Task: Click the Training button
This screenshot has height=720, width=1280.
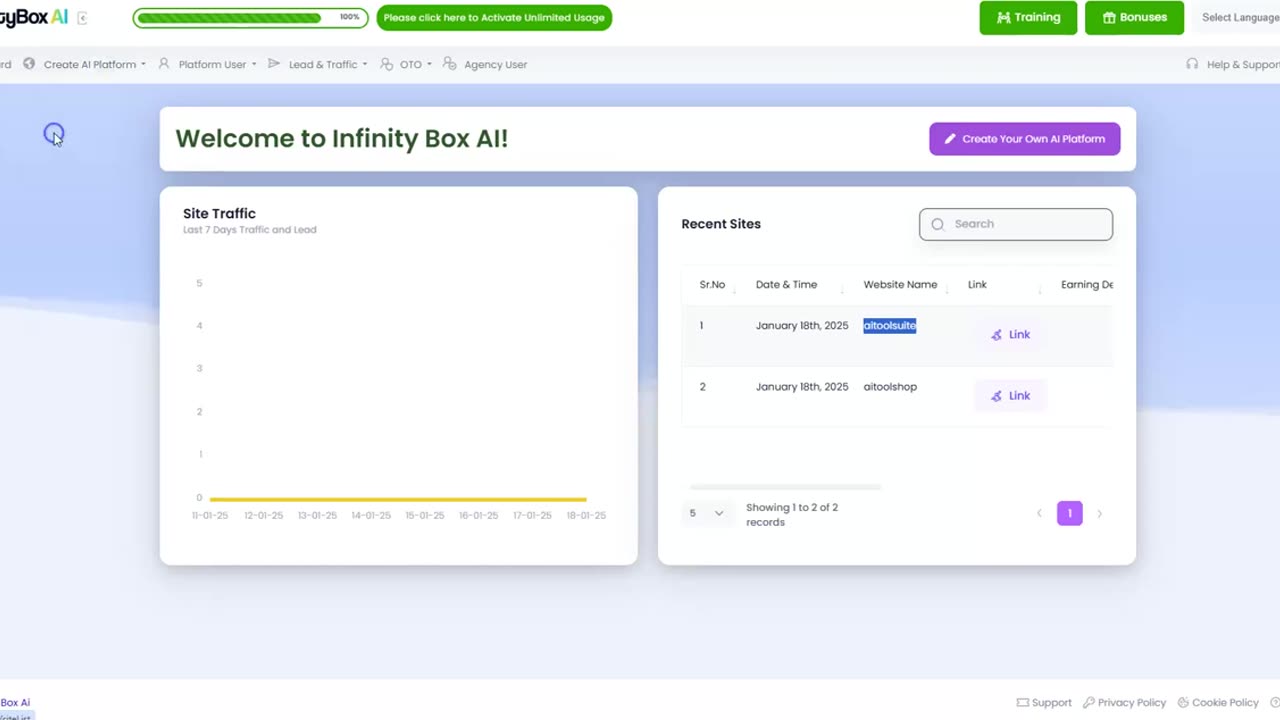Action: [1028, 17]
